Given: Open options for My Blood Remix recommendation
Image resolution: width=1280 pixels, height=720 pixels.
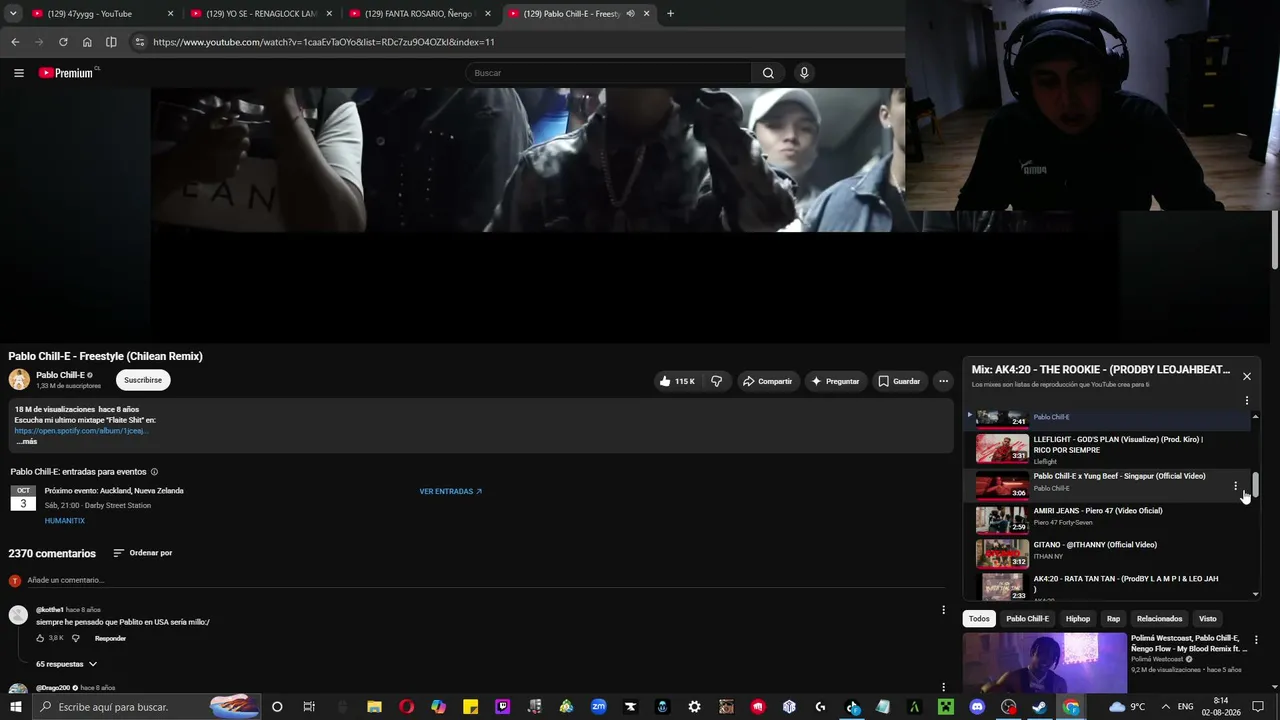Looking at the screenshot, I should click(1256, 640).
